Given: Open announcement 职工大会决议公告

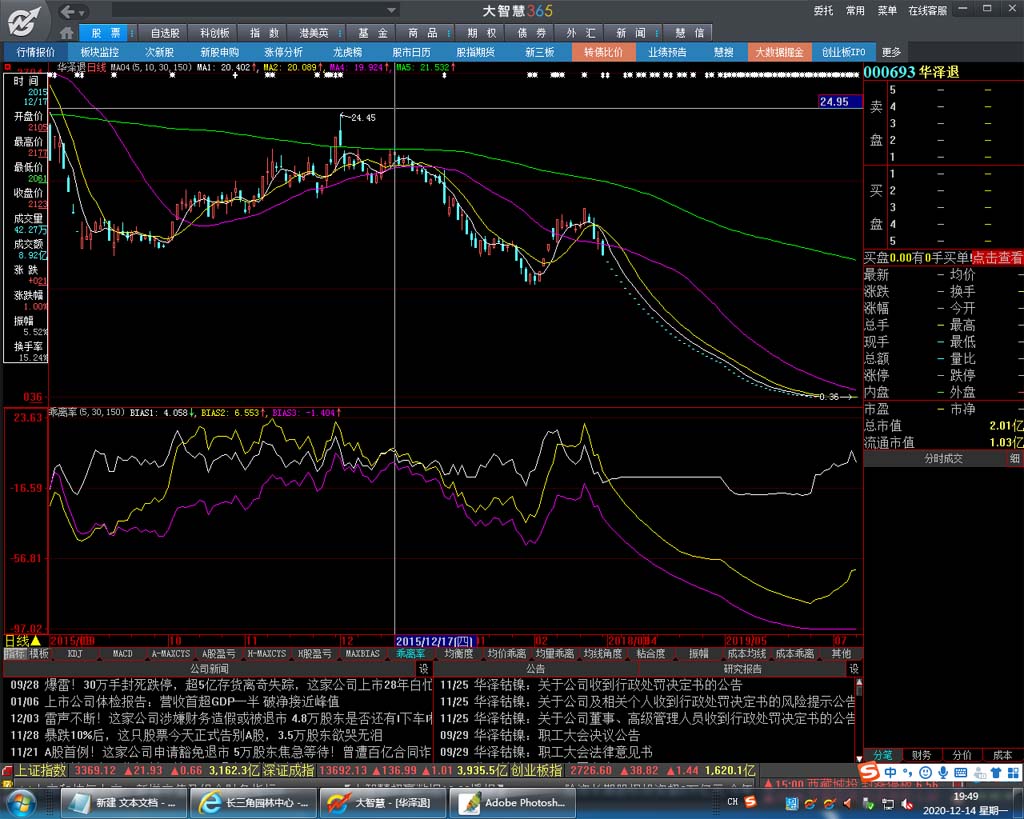Looking at the screenshot, I should [539, 735].
